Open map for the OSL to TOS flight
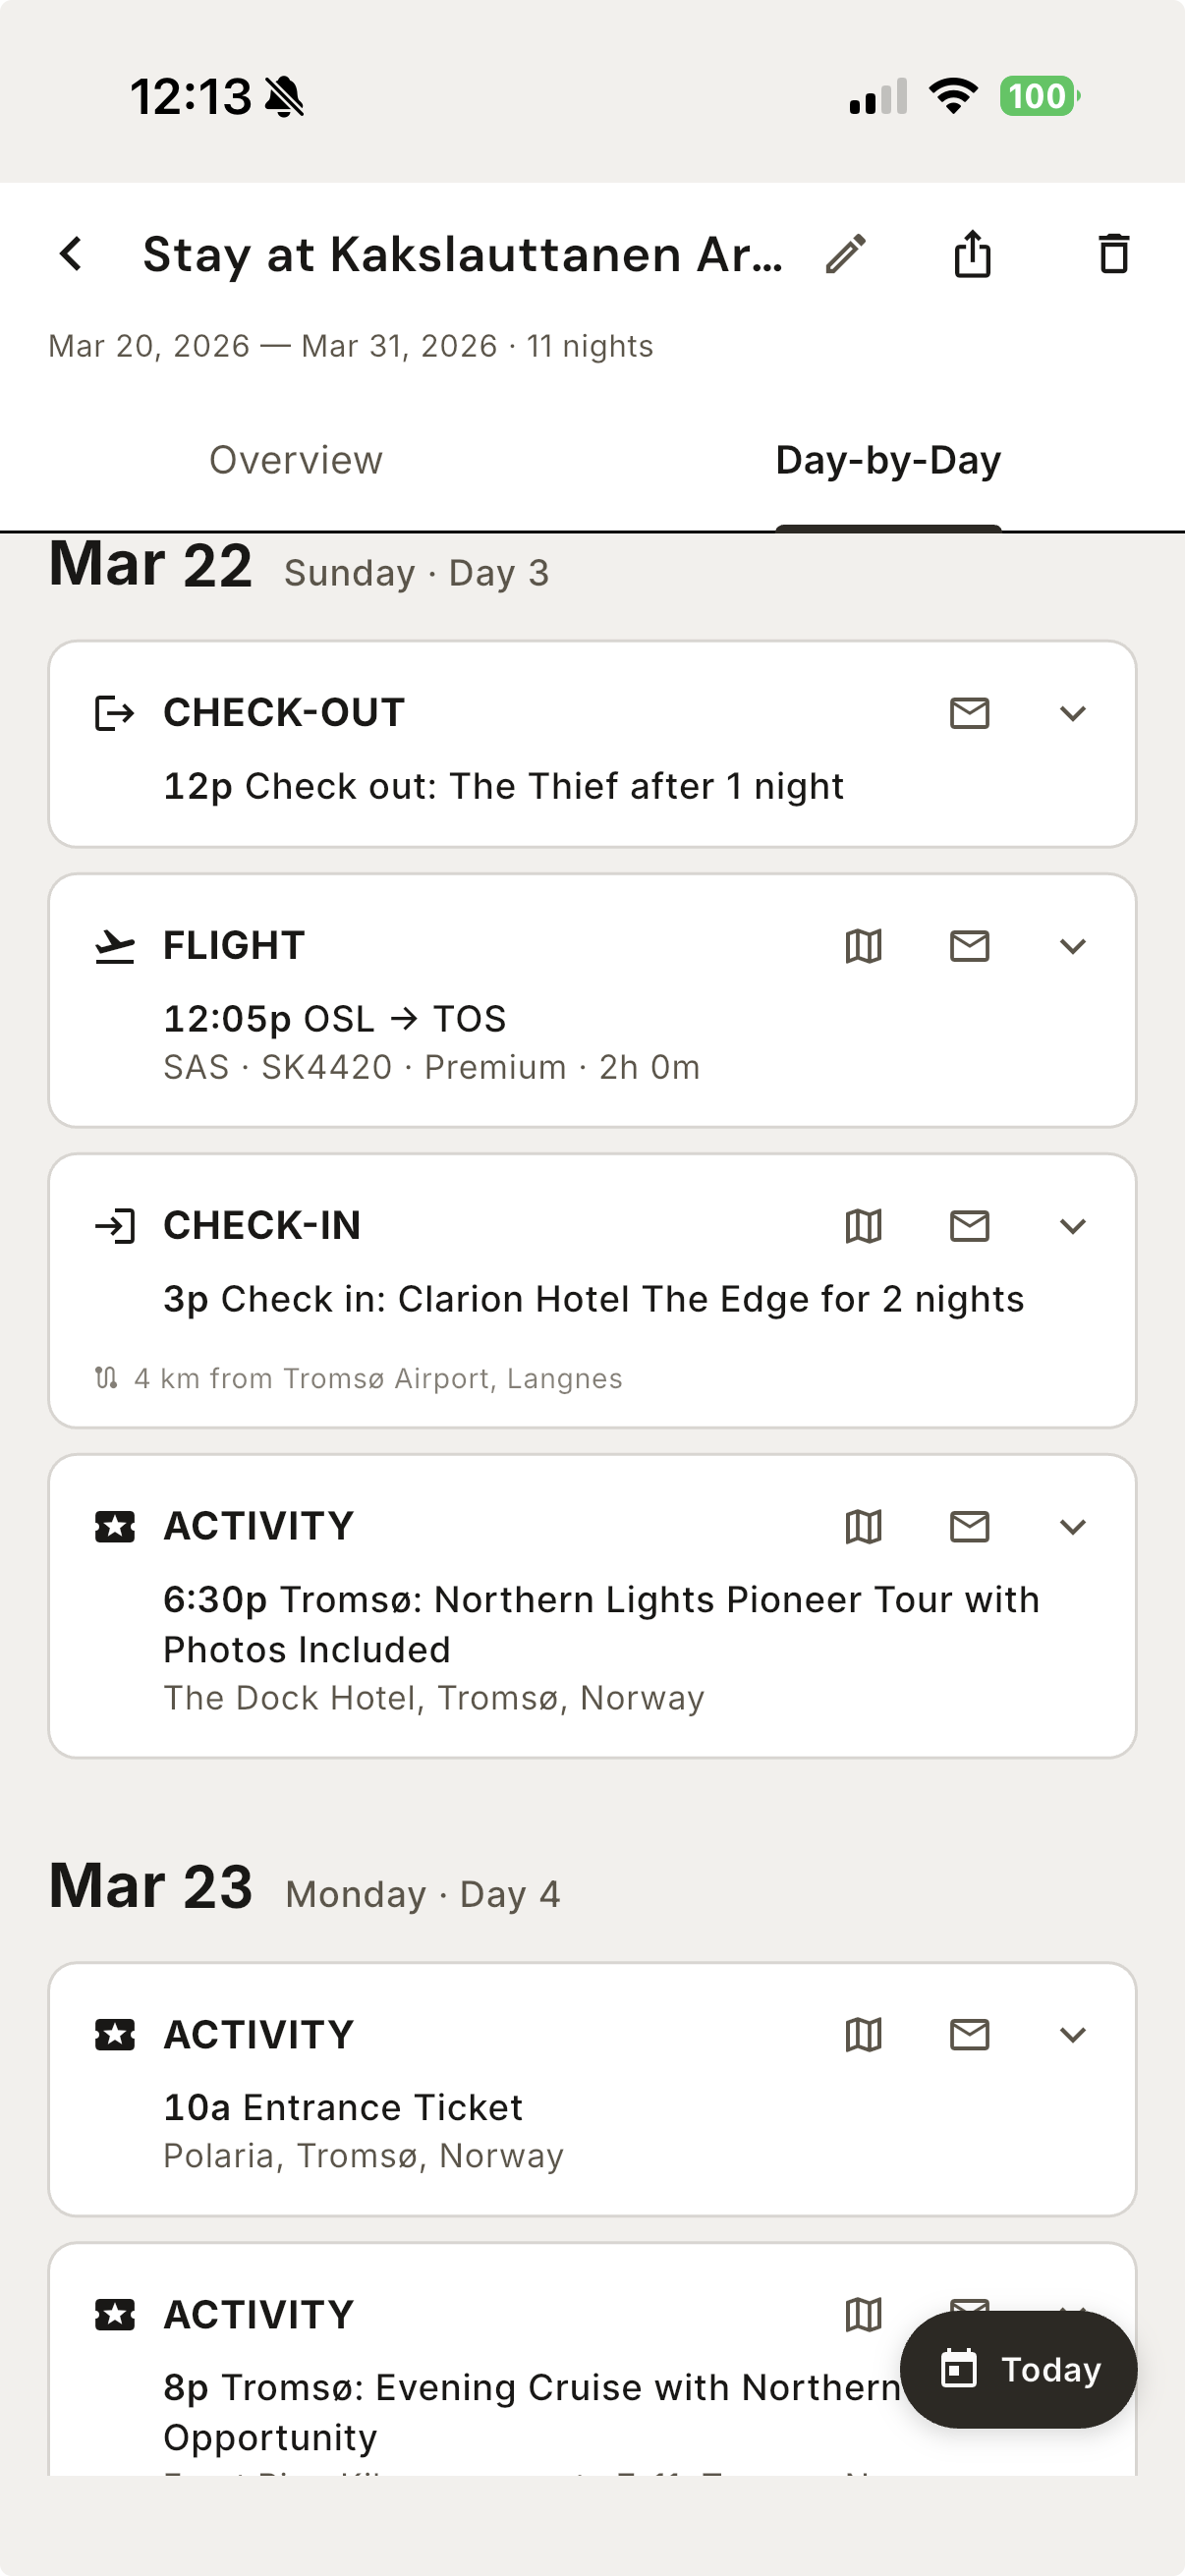 pyautogui.click(x=863, y=946)
